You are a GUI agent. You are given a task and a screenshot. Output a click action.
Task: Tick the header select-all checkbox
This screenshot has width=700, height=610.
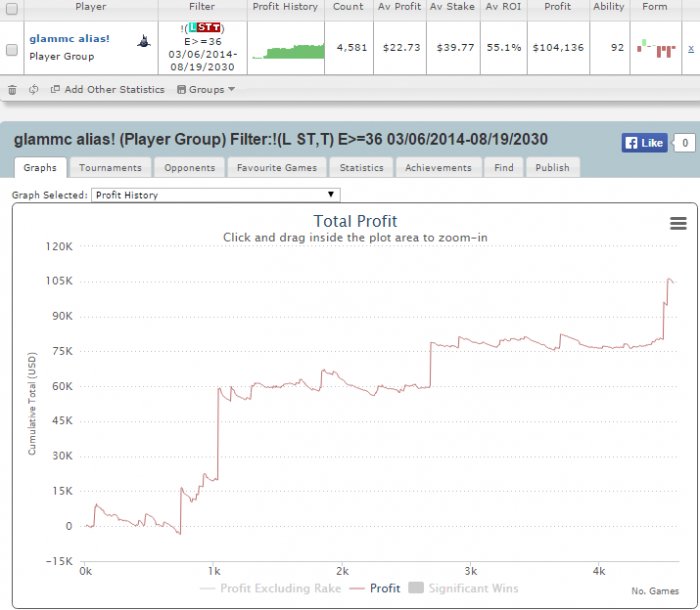coord(12,8)
